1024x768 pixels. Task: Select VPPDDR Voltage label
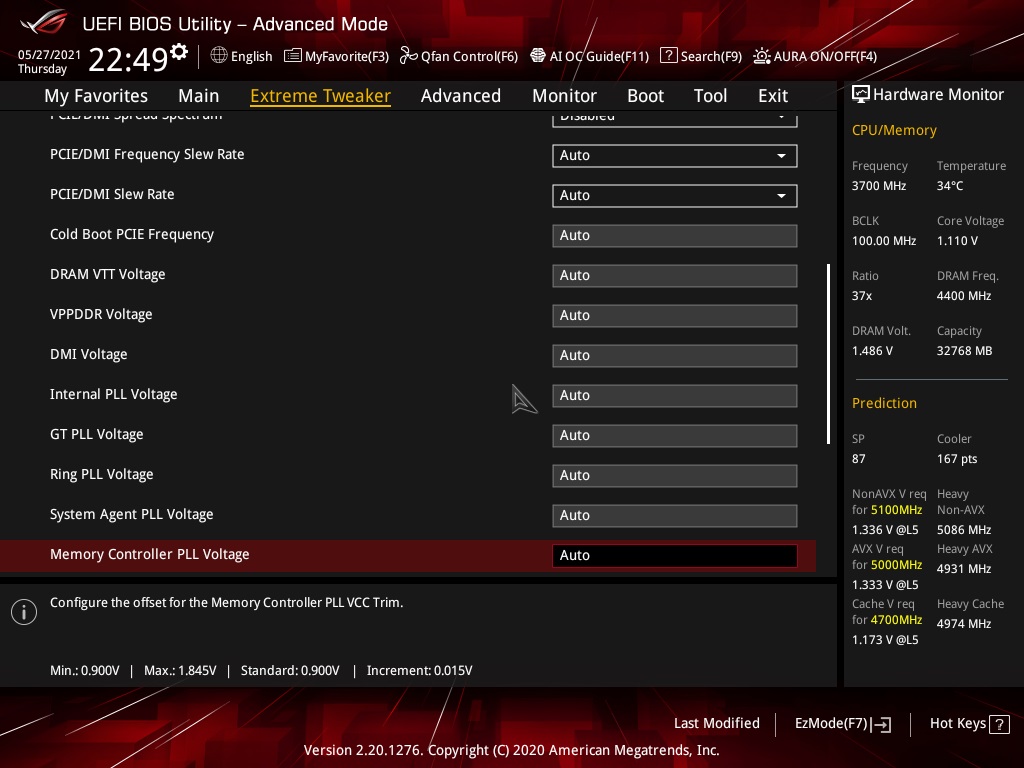[101, 314]
